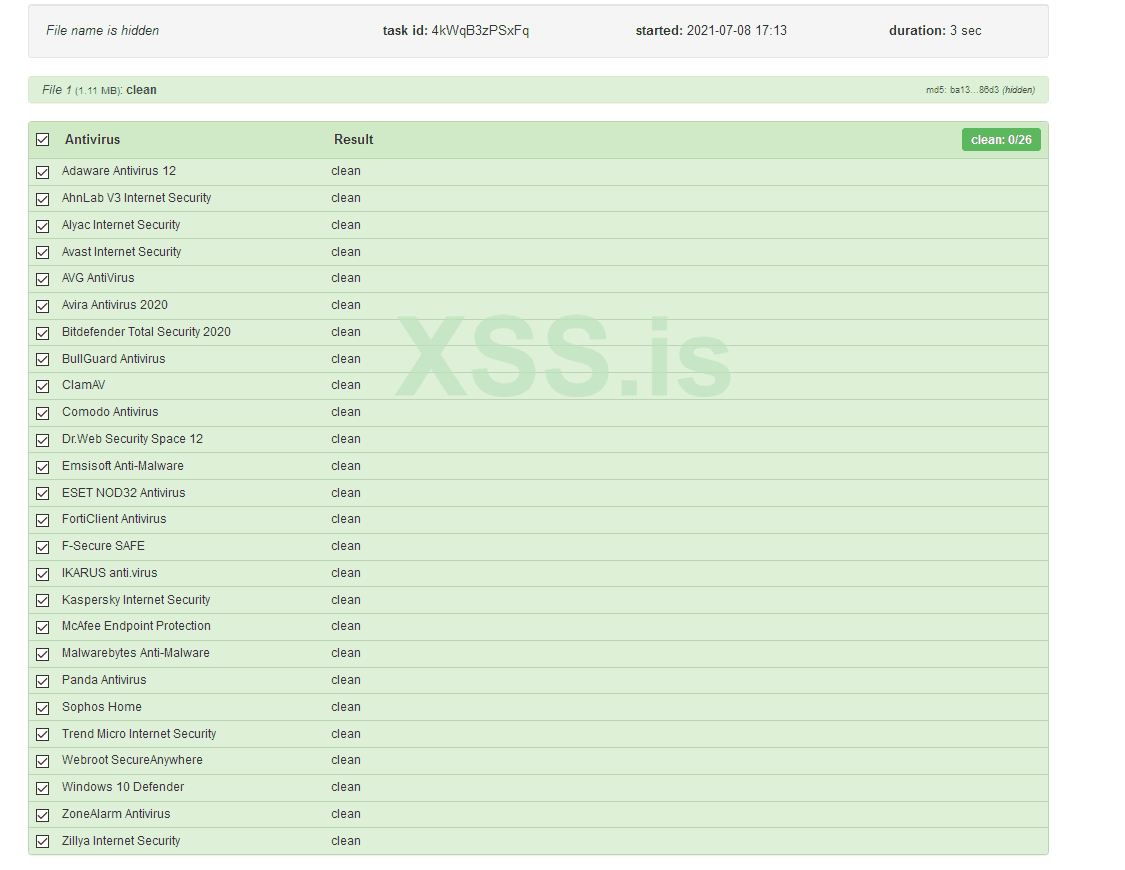1125x870 pixels.
Task: Uncheck Emsisoft Anti-Malware checkbox
Action: point(43,467)
